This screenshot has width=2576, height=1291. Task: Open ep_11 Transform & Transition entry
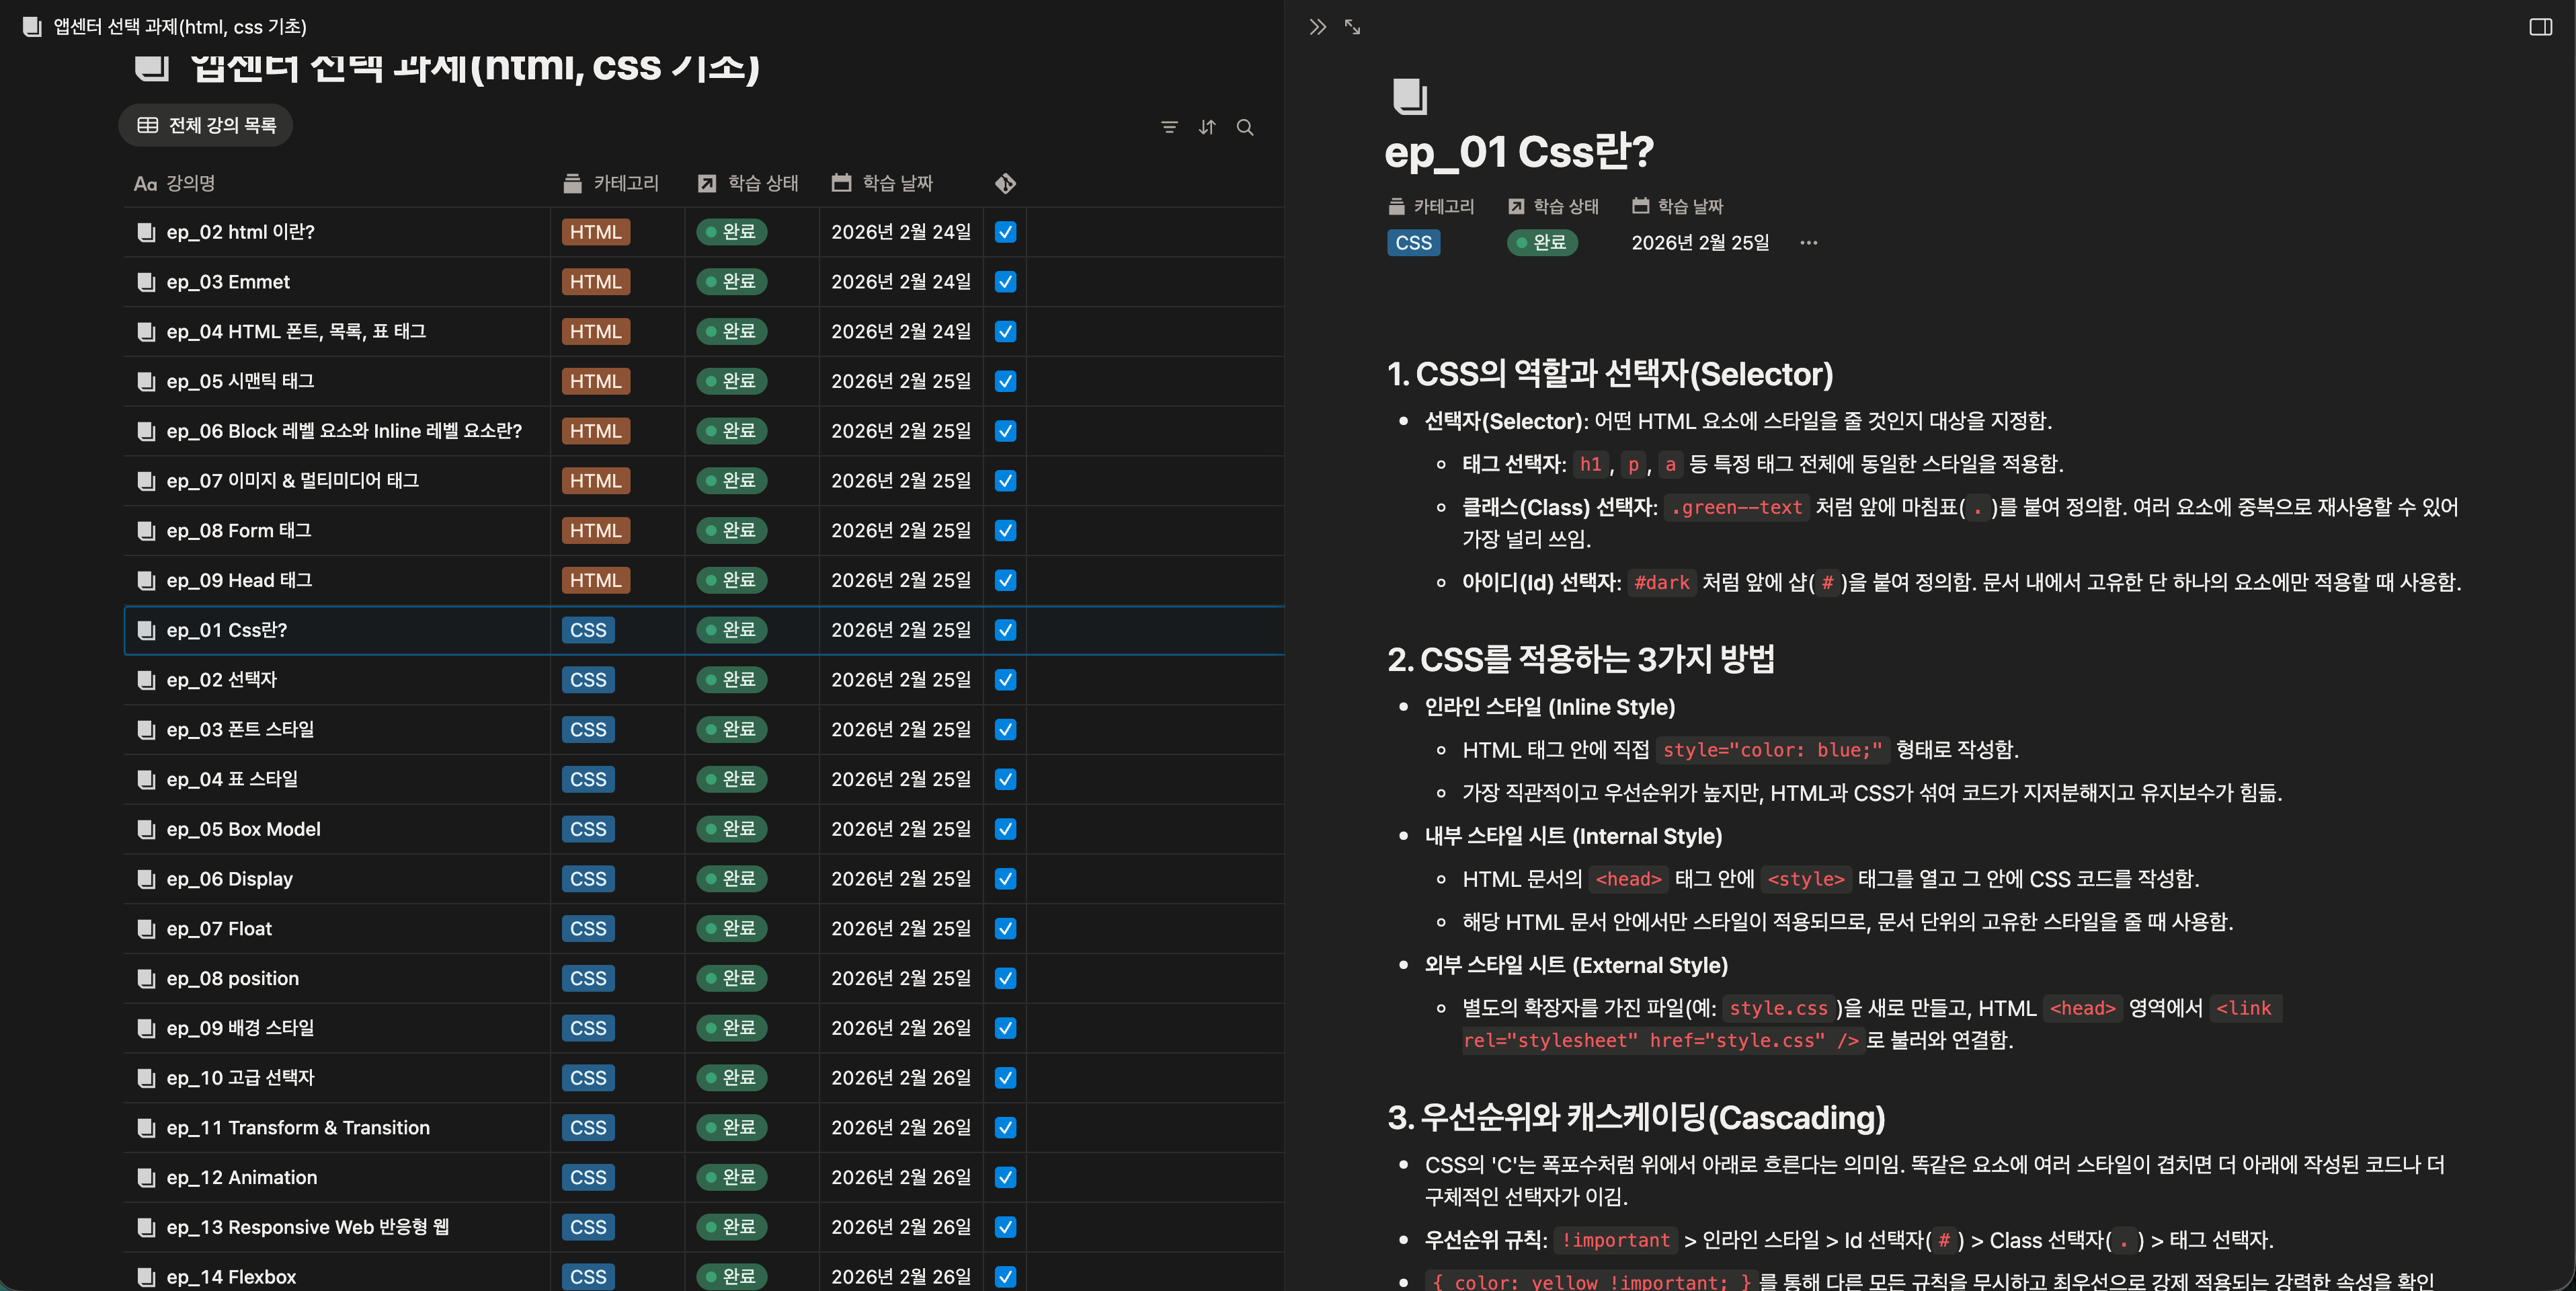coord(298,1128)
